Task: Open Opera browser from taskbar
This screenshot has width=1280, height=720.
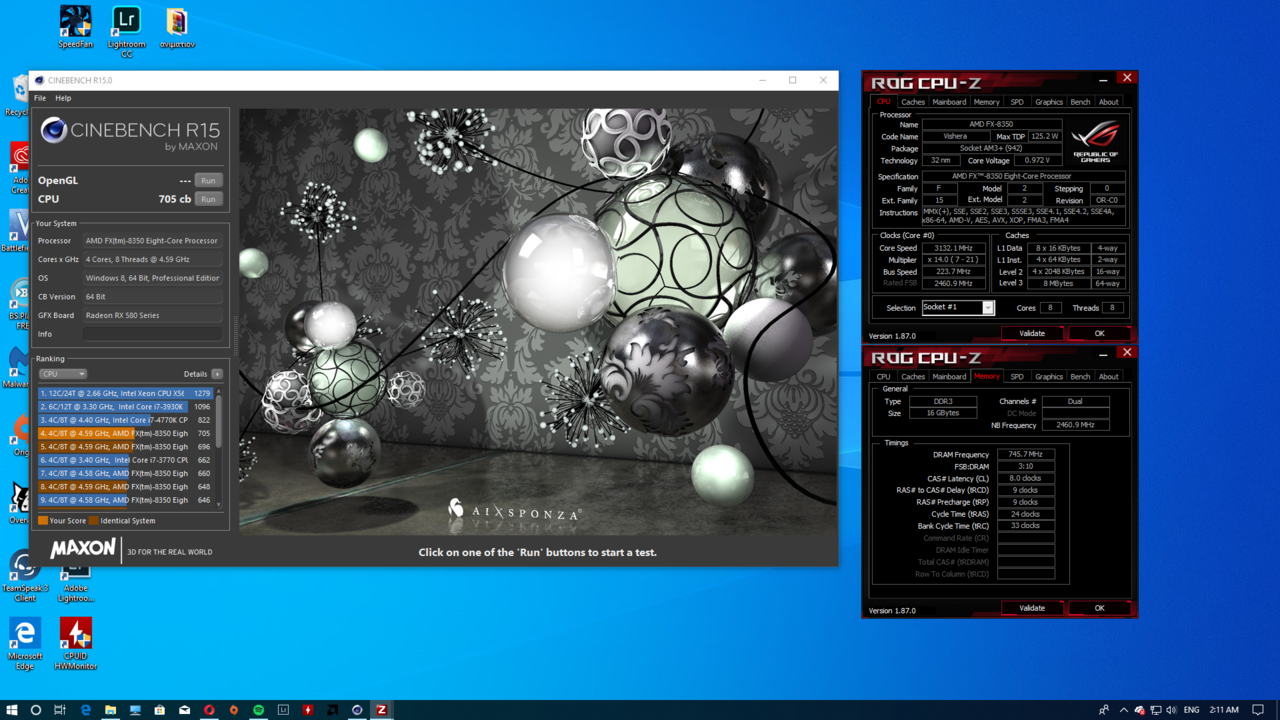Action: tap(209, 710)
